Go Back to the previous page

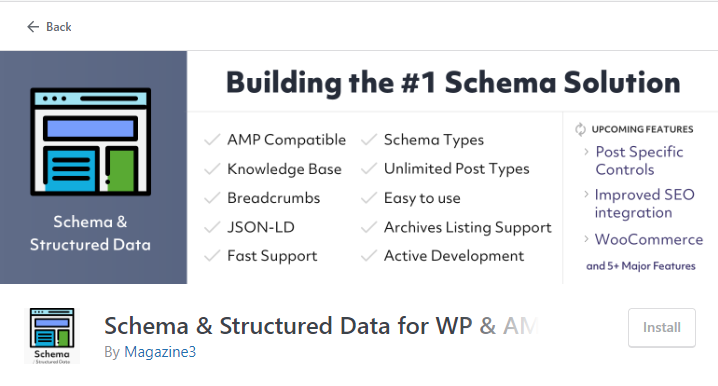tap(49, 27)
